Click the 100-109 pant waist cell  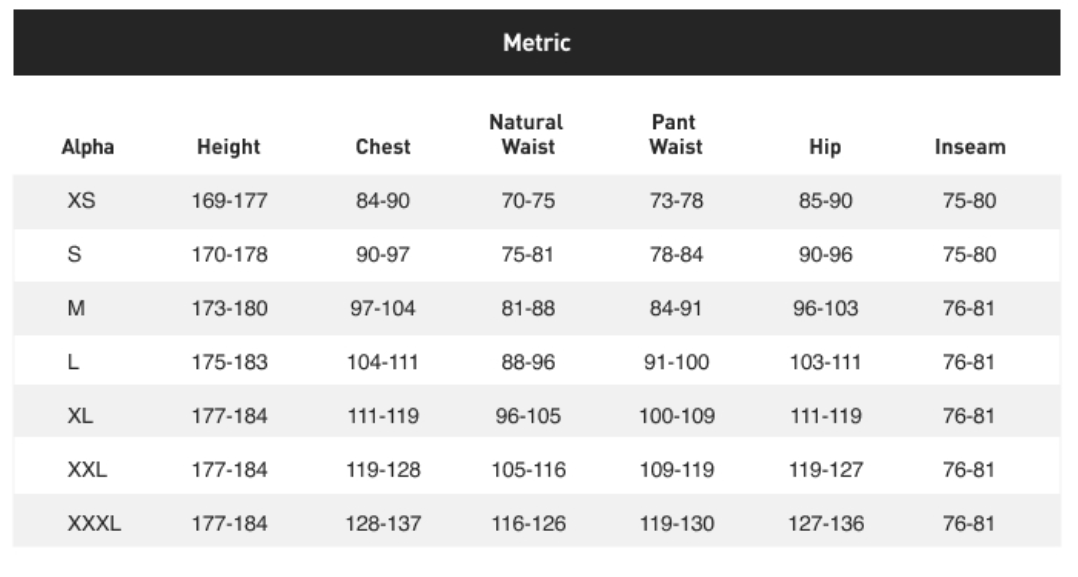[x=676, y=415]
